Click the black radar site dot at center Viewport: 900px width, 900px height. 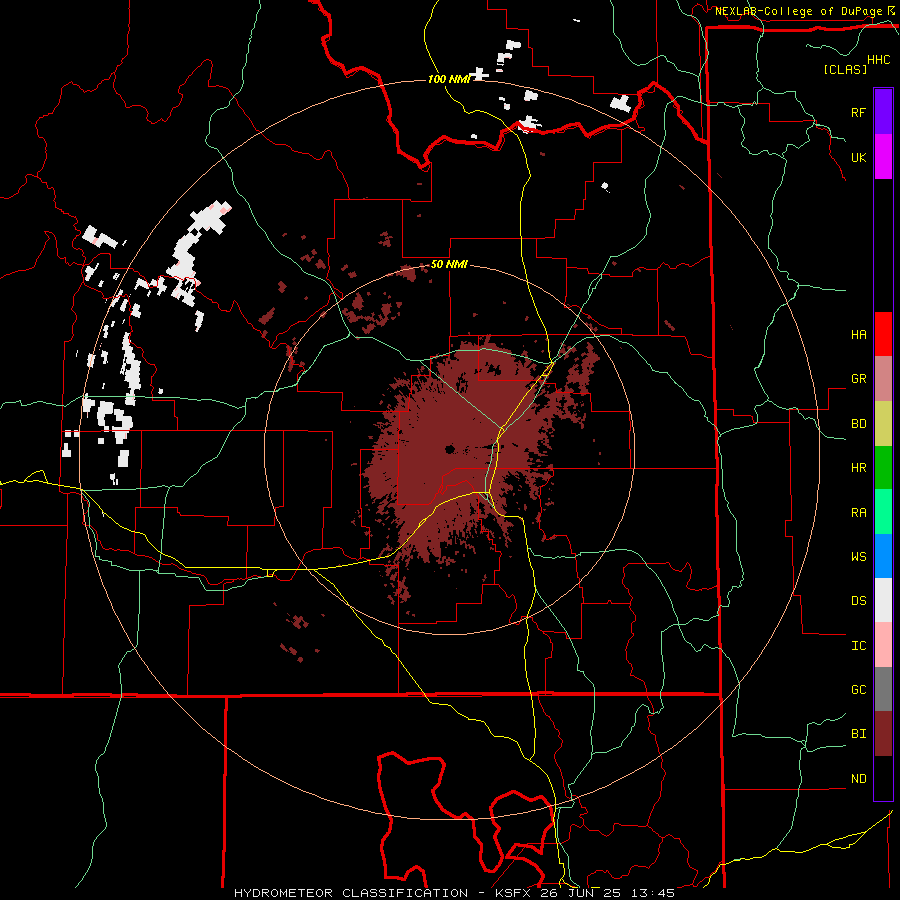coord(449,449)
